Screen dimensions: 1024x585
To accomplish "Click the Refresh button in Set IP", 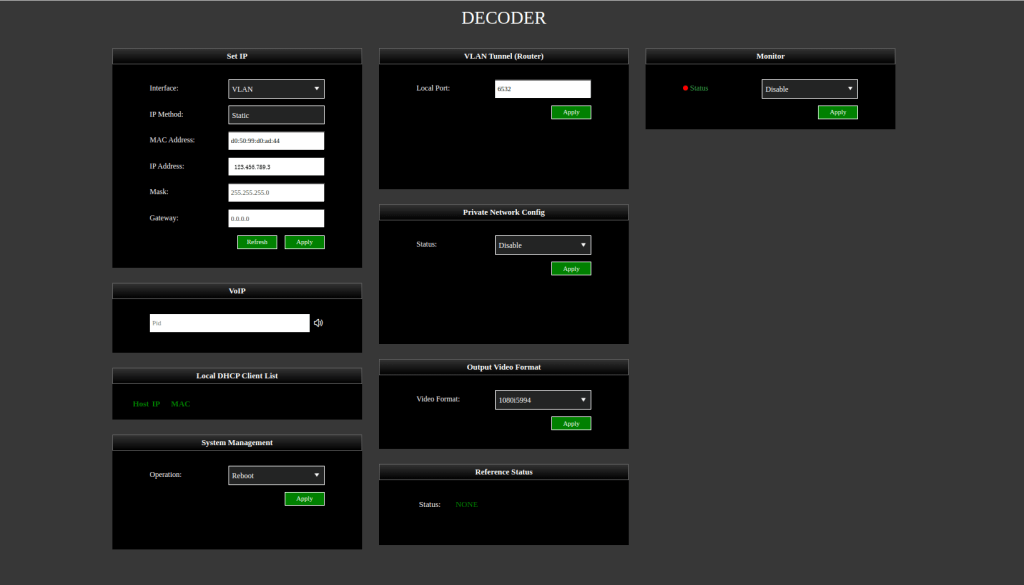I will pos(257,242).
